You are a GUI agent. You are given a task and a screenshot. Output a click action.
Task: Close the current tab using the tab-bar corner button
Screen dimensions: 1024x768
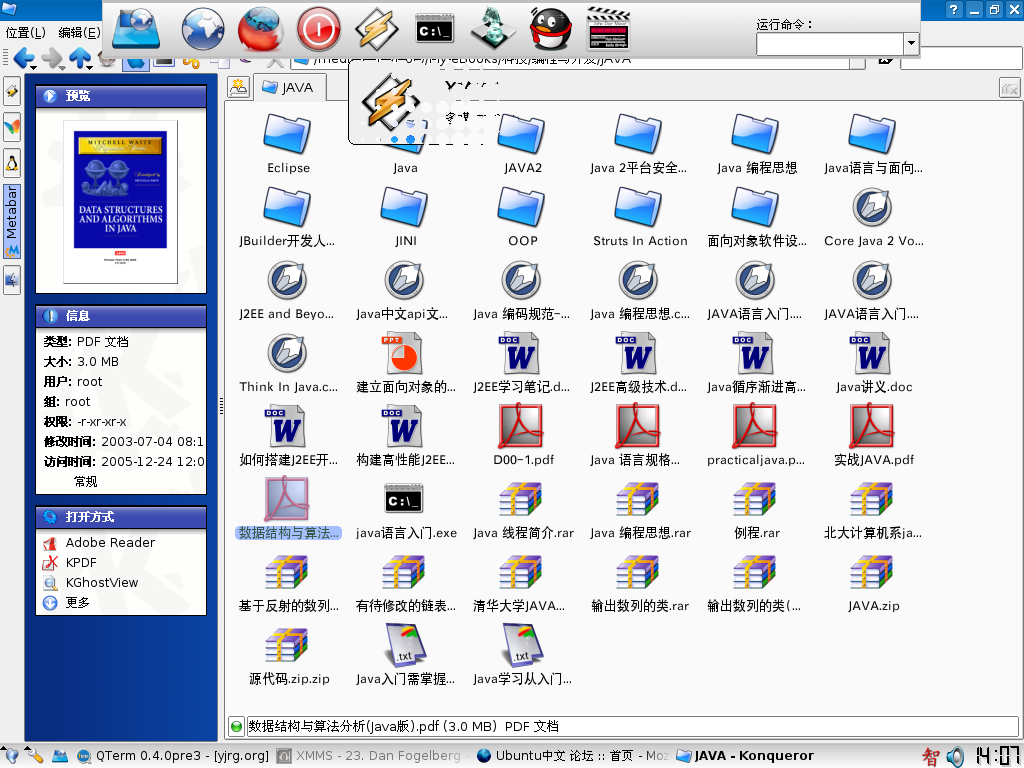click(1010, 88)
